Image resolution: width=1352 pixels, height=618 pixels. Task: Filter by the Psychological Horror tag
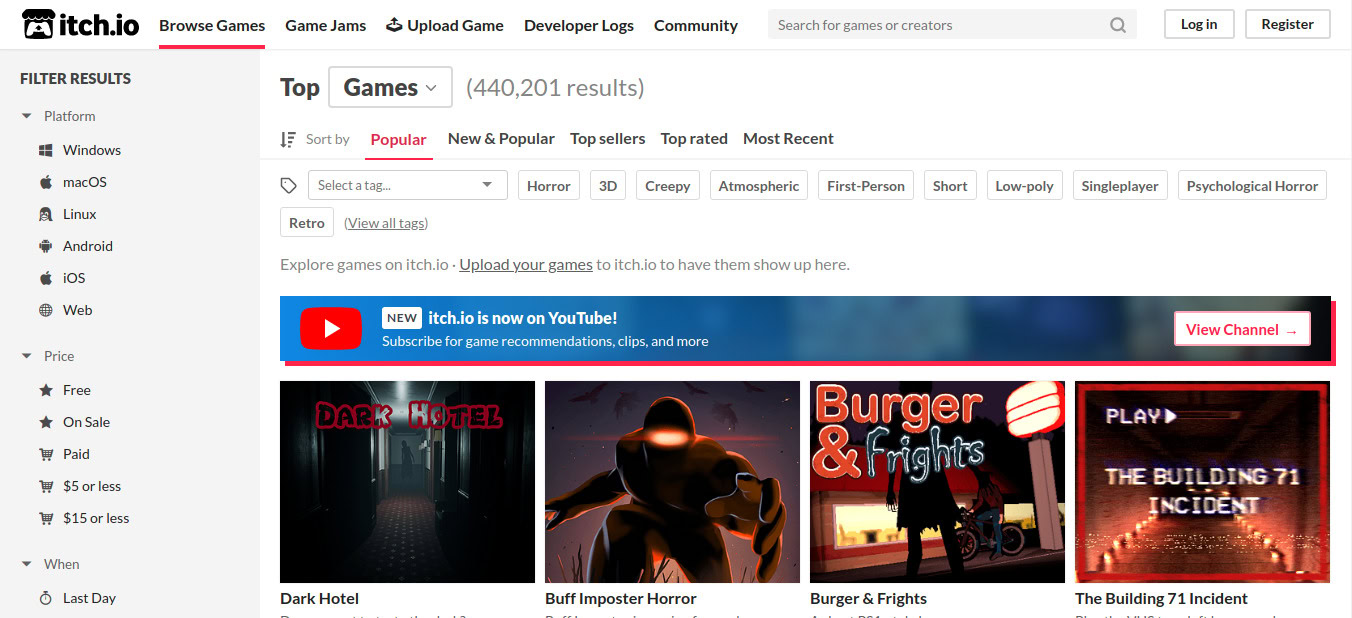(x=1252, y=185)
